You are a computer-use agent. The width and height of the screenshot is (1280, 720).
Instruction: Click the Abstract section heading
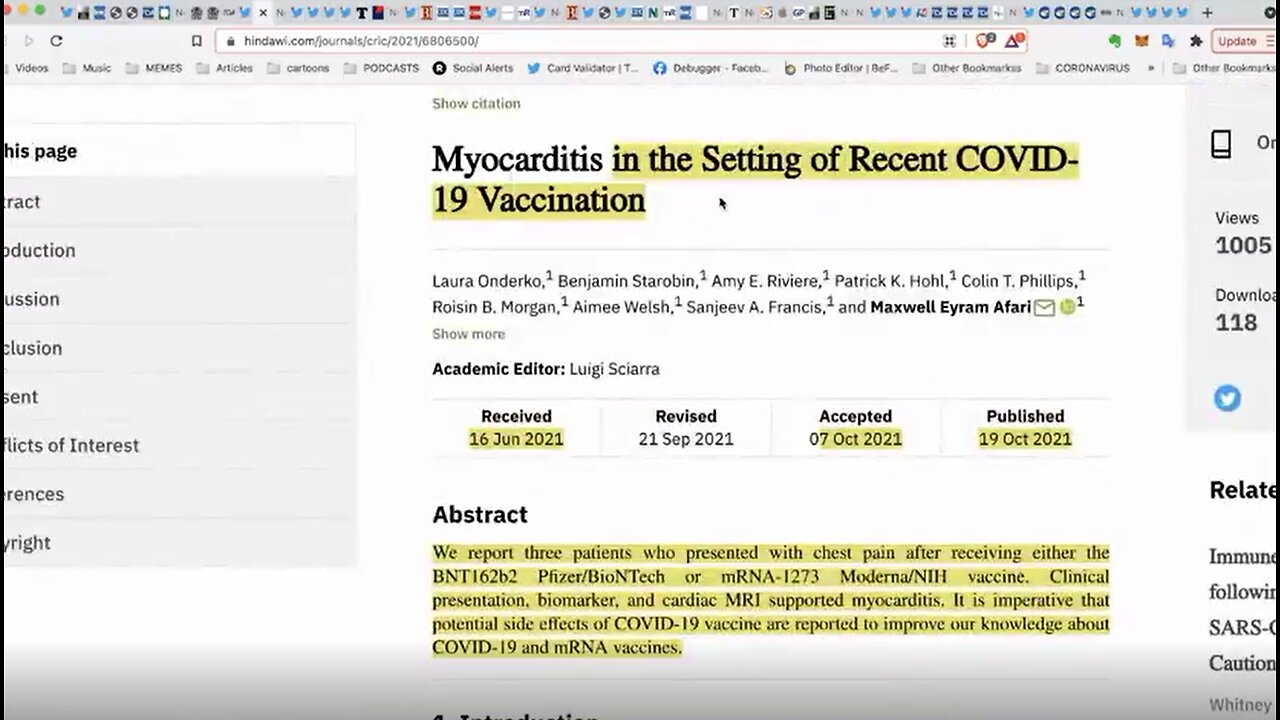[x=480, y=515]
